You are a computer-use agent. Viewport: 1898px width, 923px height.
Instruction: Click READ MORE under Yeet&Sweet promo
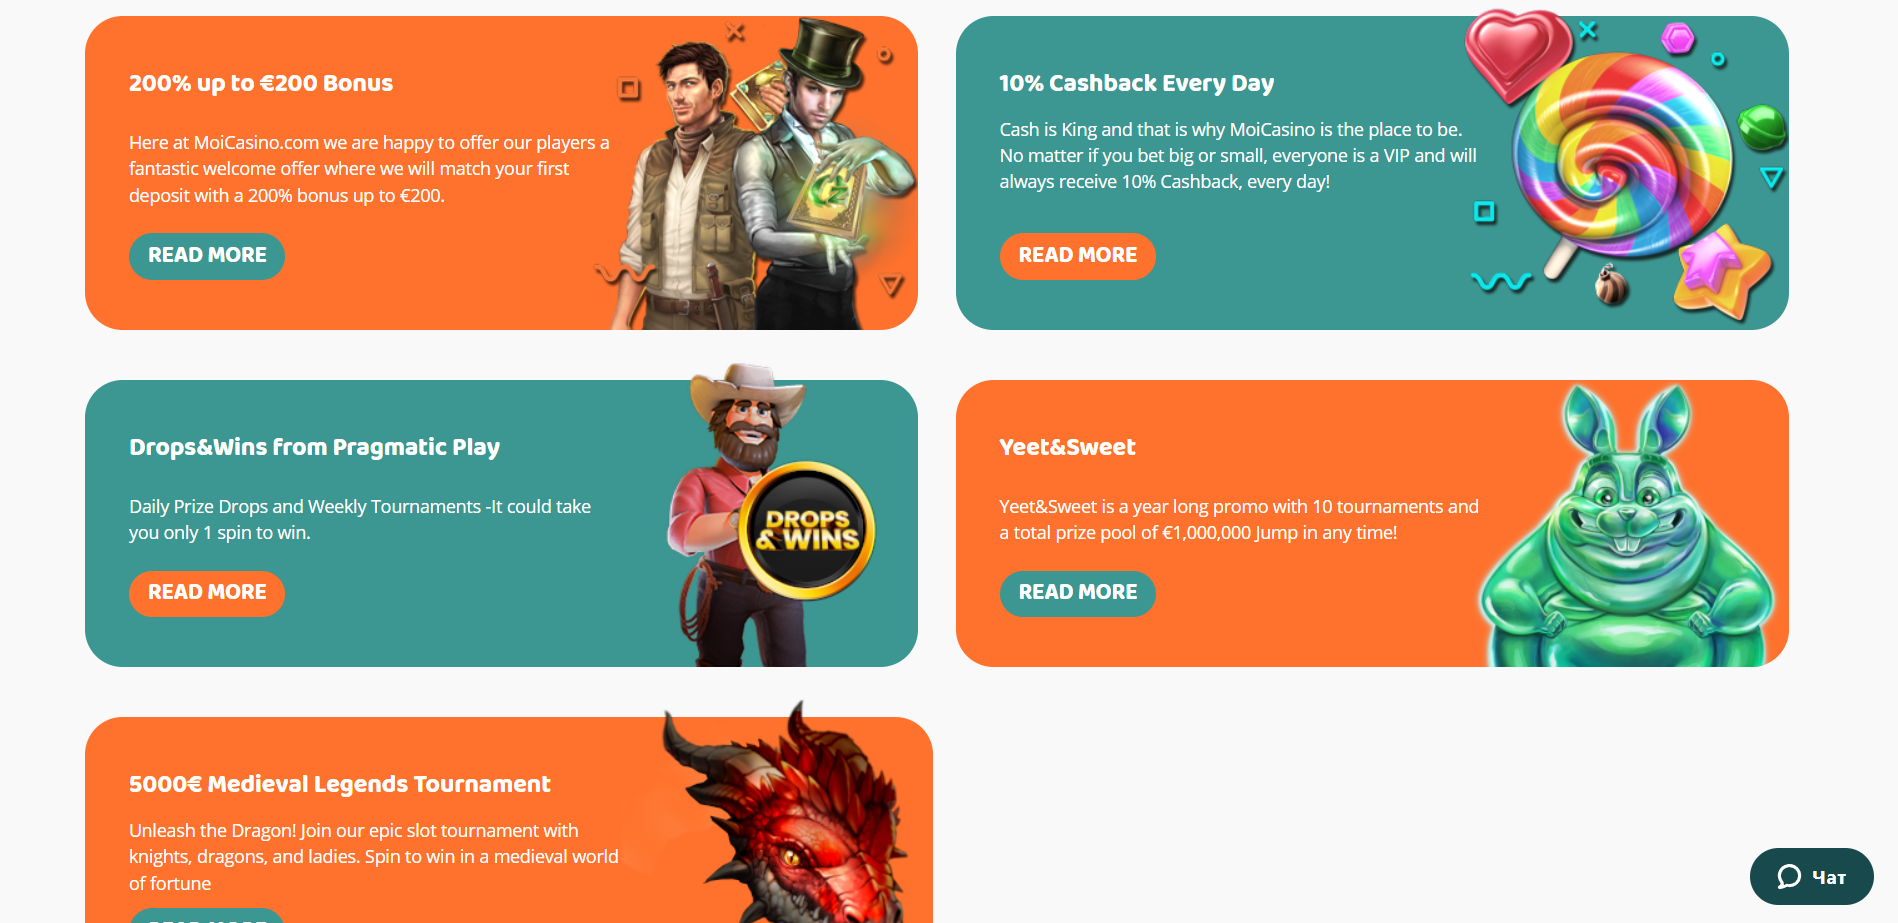pos(1077,593)
